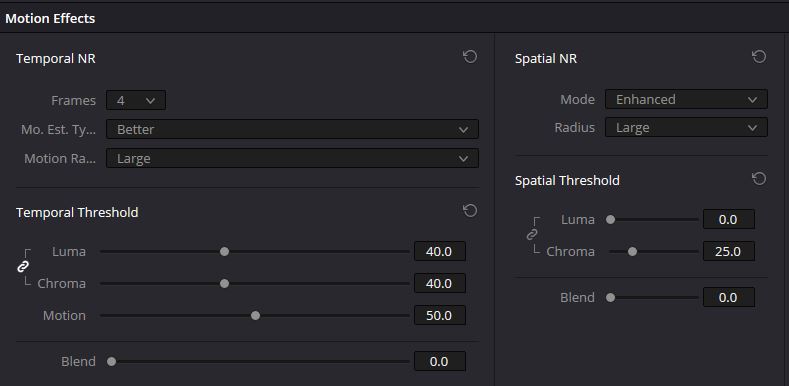Open the Mo. Est. Type dropdown
789x386 pixels.
coord(292,129)
